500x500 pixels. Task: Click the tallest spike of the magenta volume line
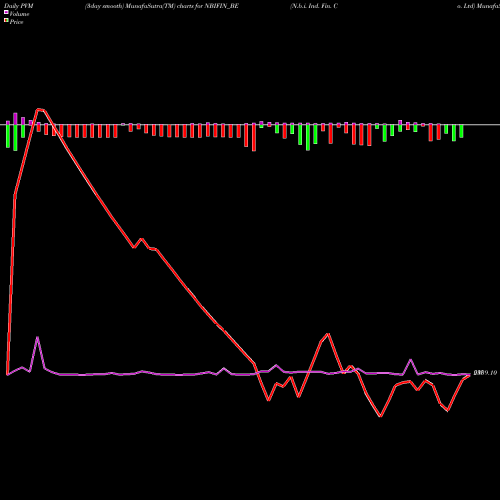point(37,337)
